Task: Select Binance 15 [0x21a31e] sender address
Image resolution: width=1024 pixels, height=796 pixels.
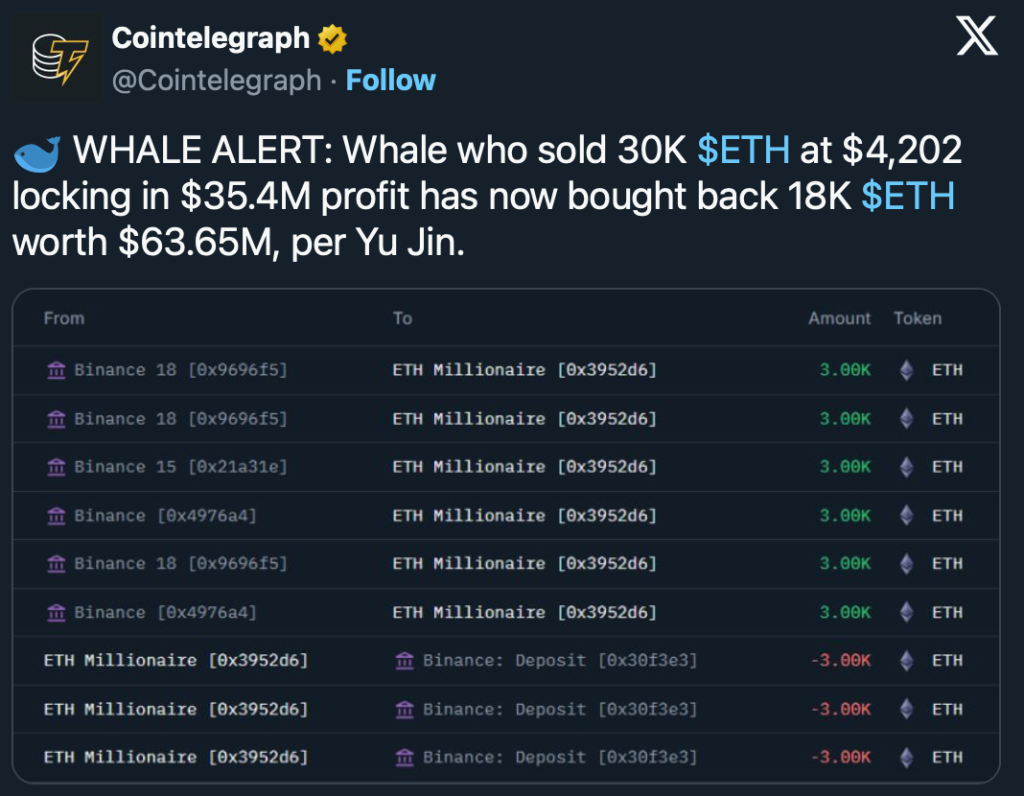Action: point(180,467)
